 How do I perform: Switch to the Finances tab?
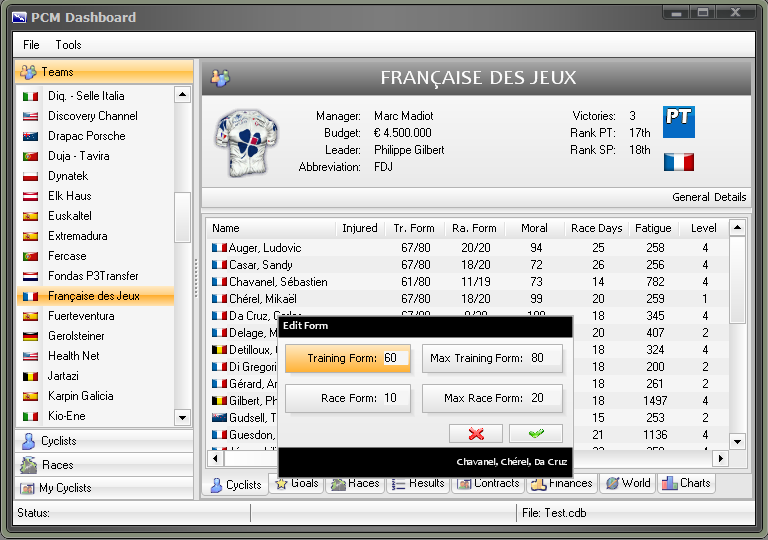(562, 484)
